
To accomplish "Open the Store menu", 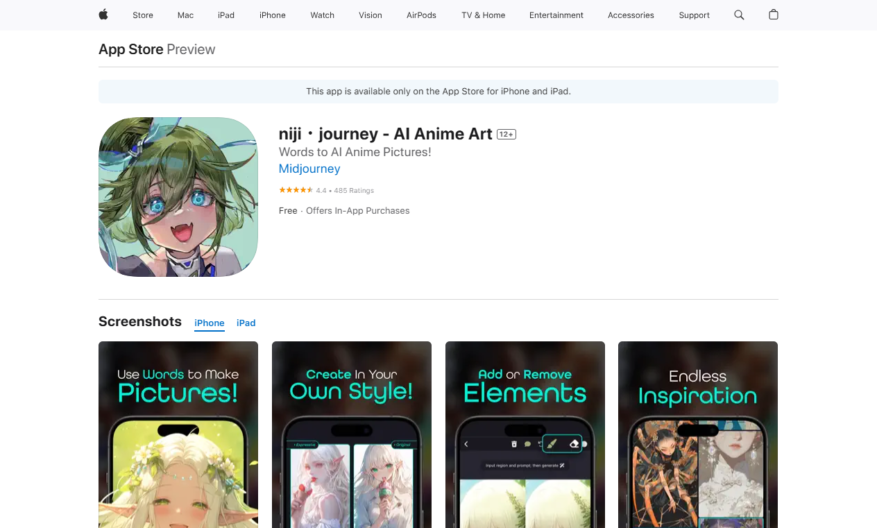I will (x=143, y=15).
